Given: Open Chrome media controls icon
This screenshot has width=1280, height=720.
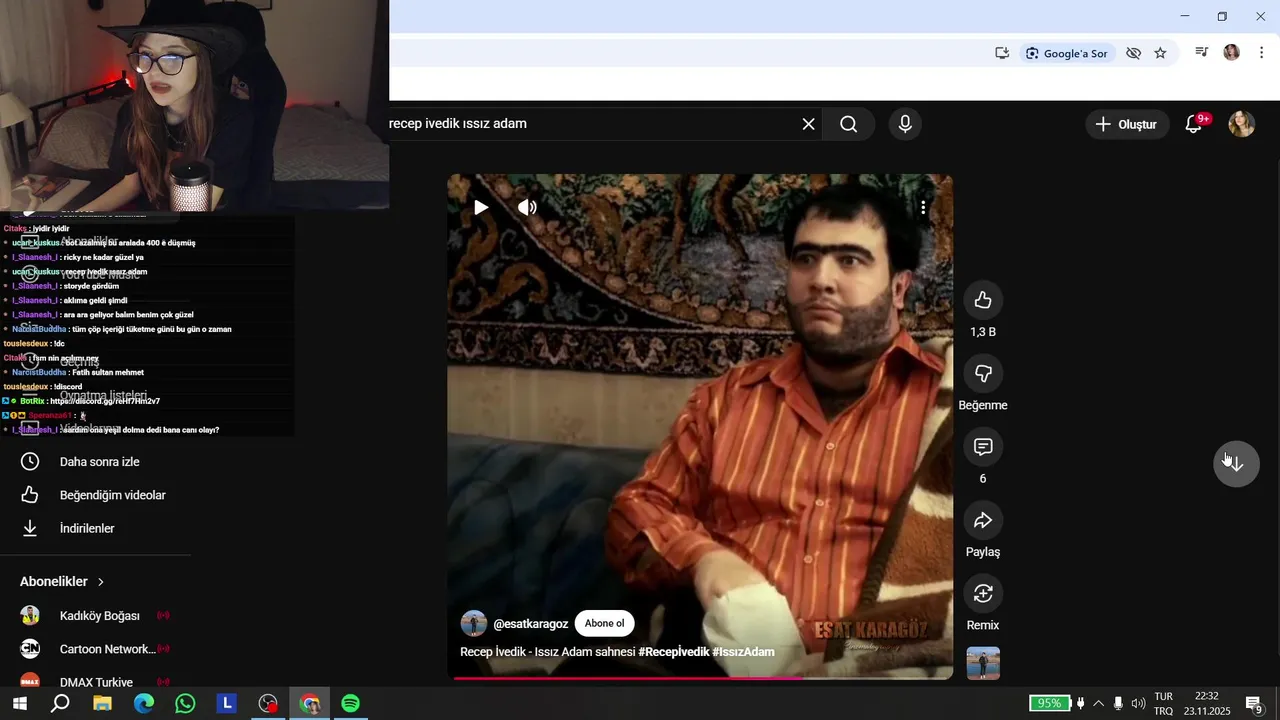Looking at the screenshot, I should point(1202,53).
